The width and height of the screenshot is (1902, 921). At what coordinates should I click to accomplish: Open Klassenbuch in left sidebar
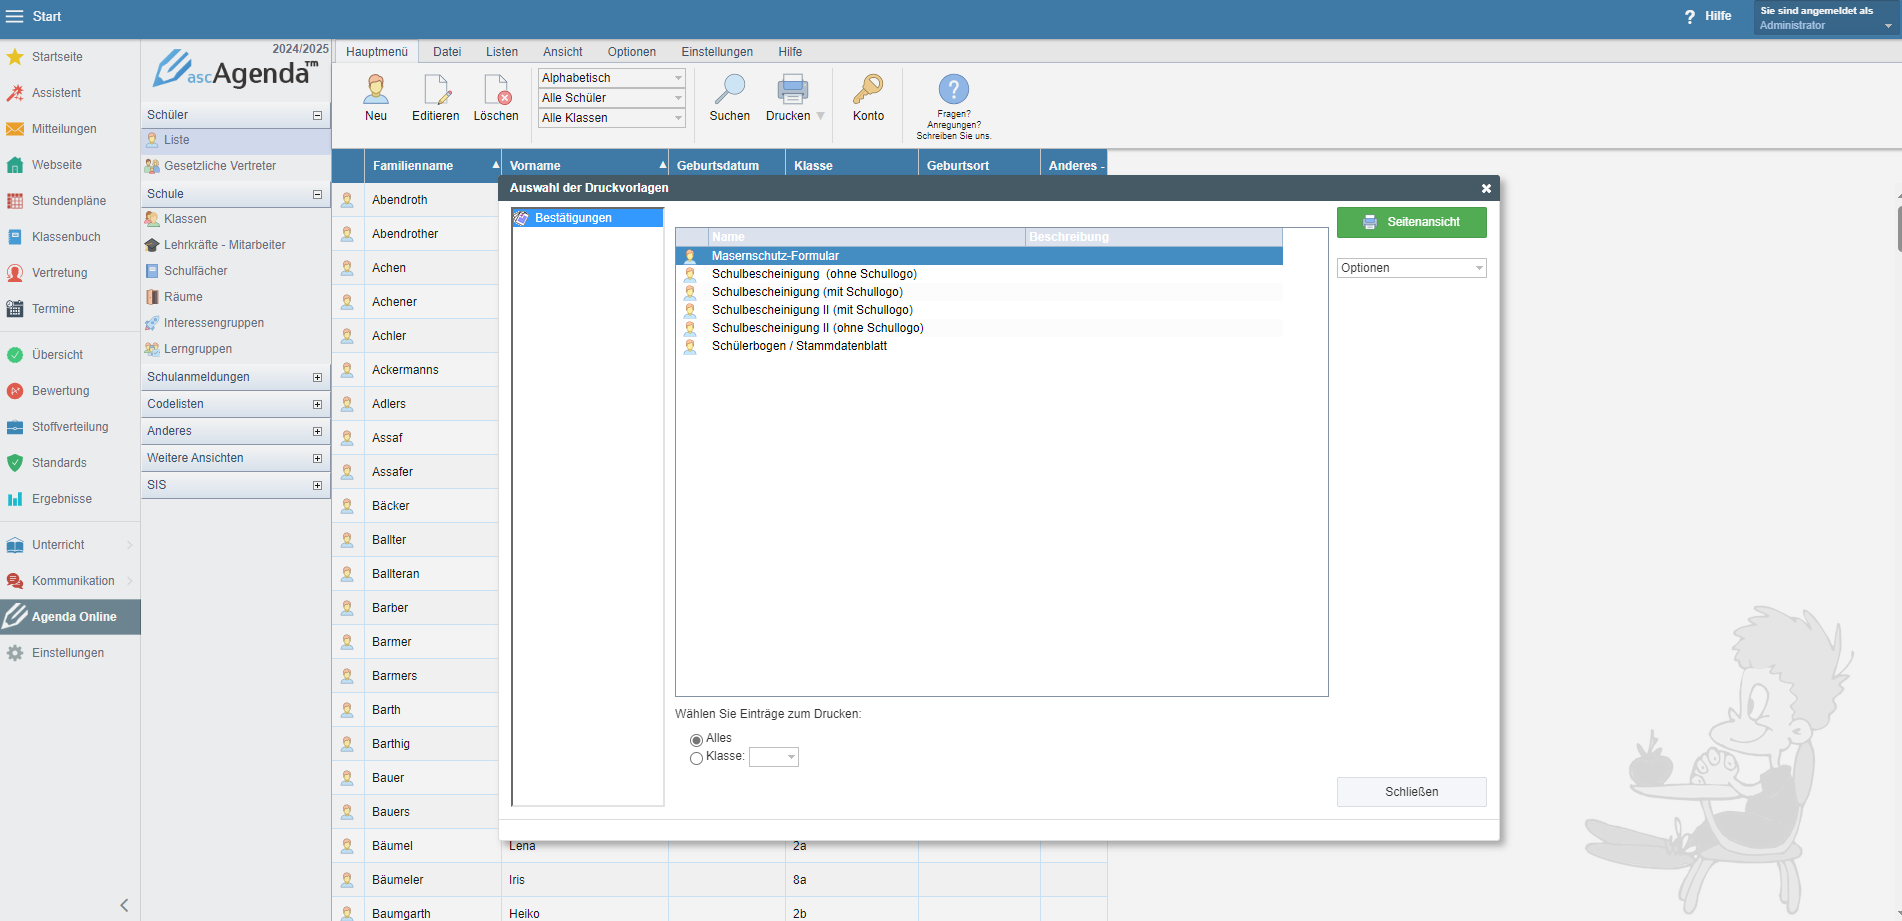(x=66, y=237)
